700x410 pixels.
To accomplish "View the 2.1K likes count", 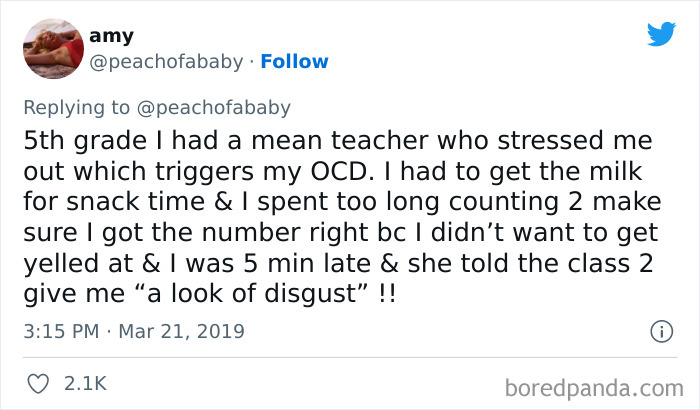I will (x=85, y=384).
